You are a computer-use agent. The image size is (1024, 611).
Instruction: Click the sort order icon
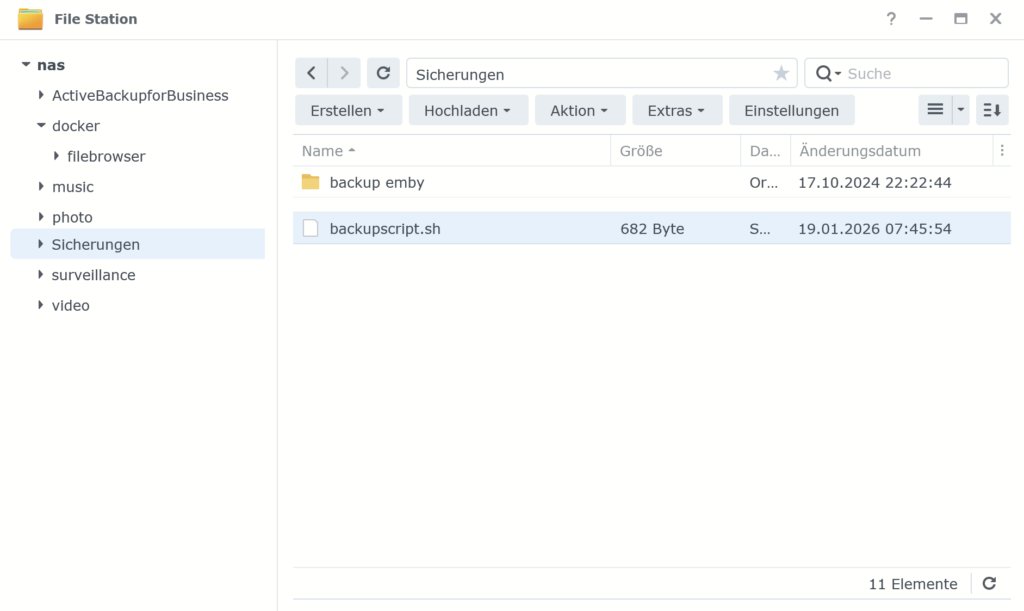point(992,110)
